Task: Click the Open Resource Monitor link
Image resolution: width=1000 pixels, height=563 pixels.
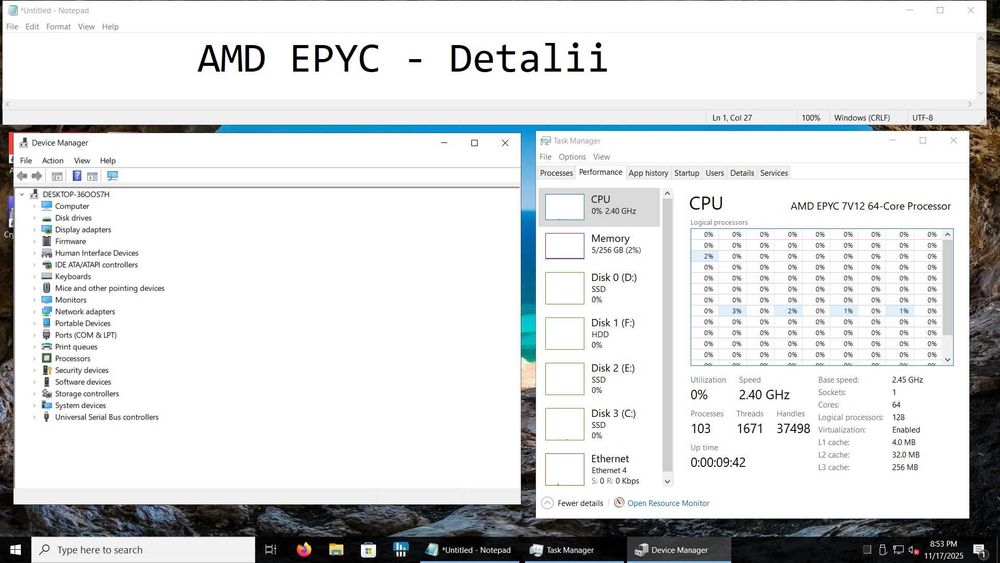Action: click(x=668, y=503)
